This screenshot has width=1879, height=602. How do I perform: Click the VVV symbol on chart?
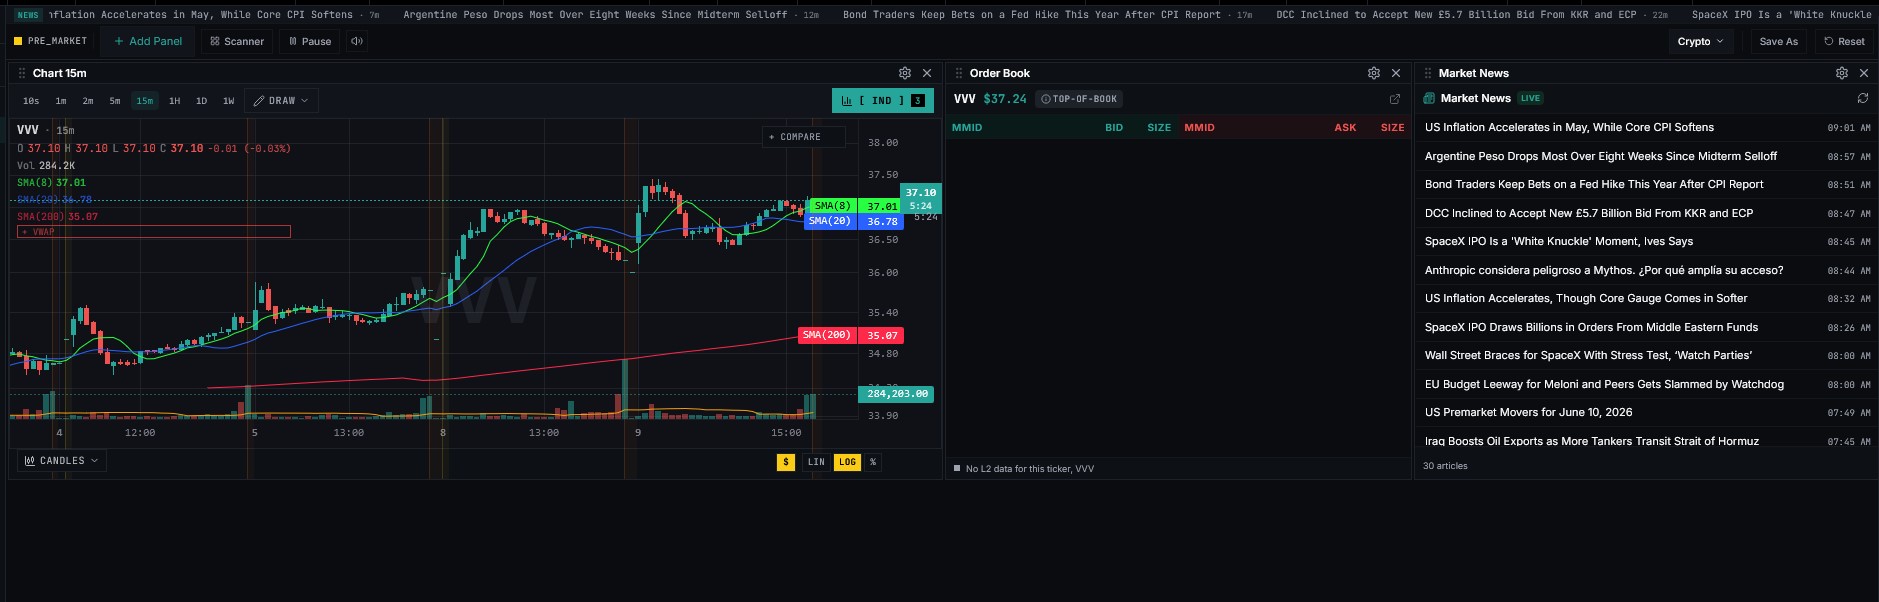click(x=28, y=130)
